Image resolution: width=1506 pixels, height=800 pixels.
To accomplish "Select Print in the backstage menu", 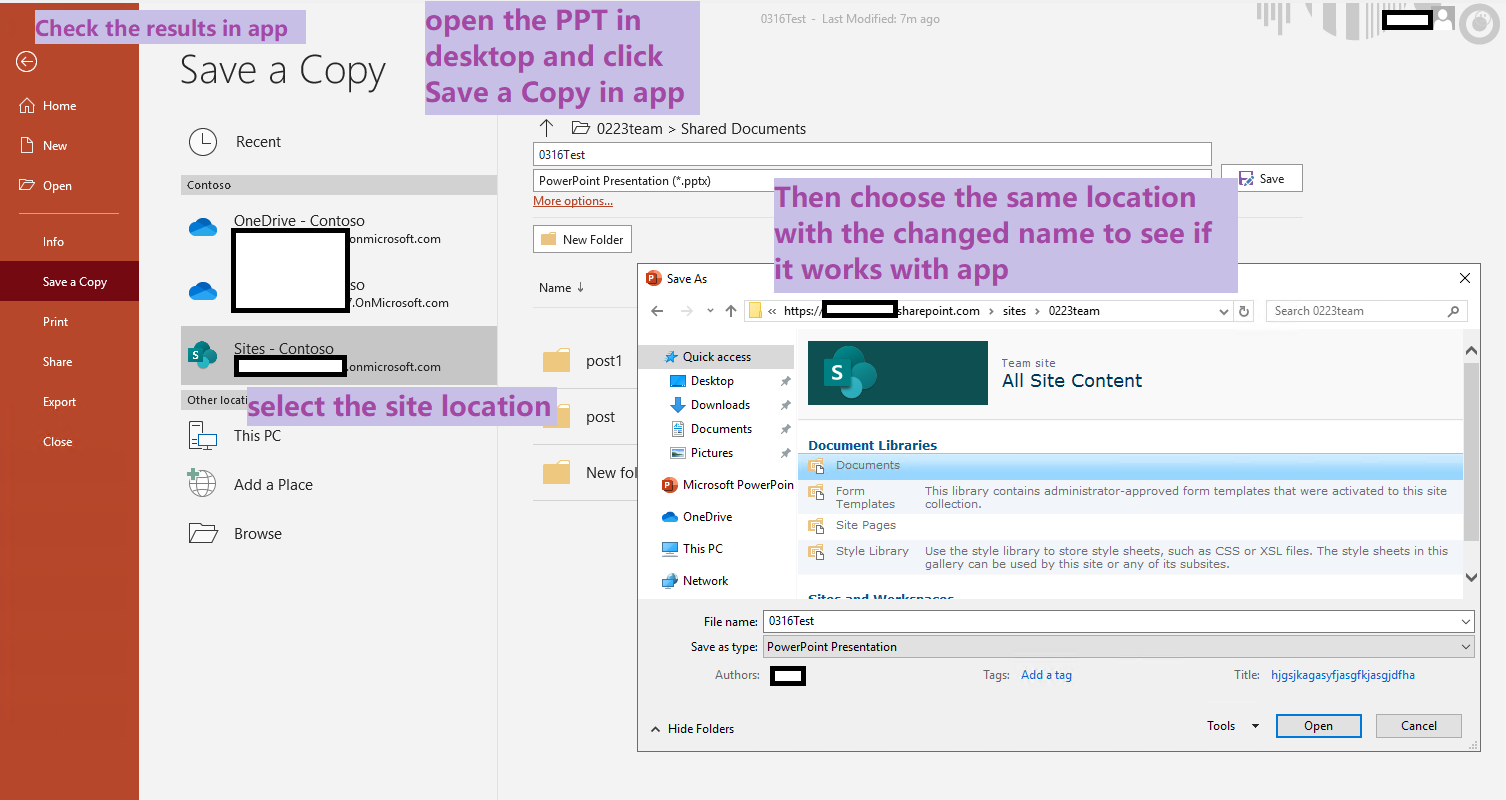I will [55, 322].
